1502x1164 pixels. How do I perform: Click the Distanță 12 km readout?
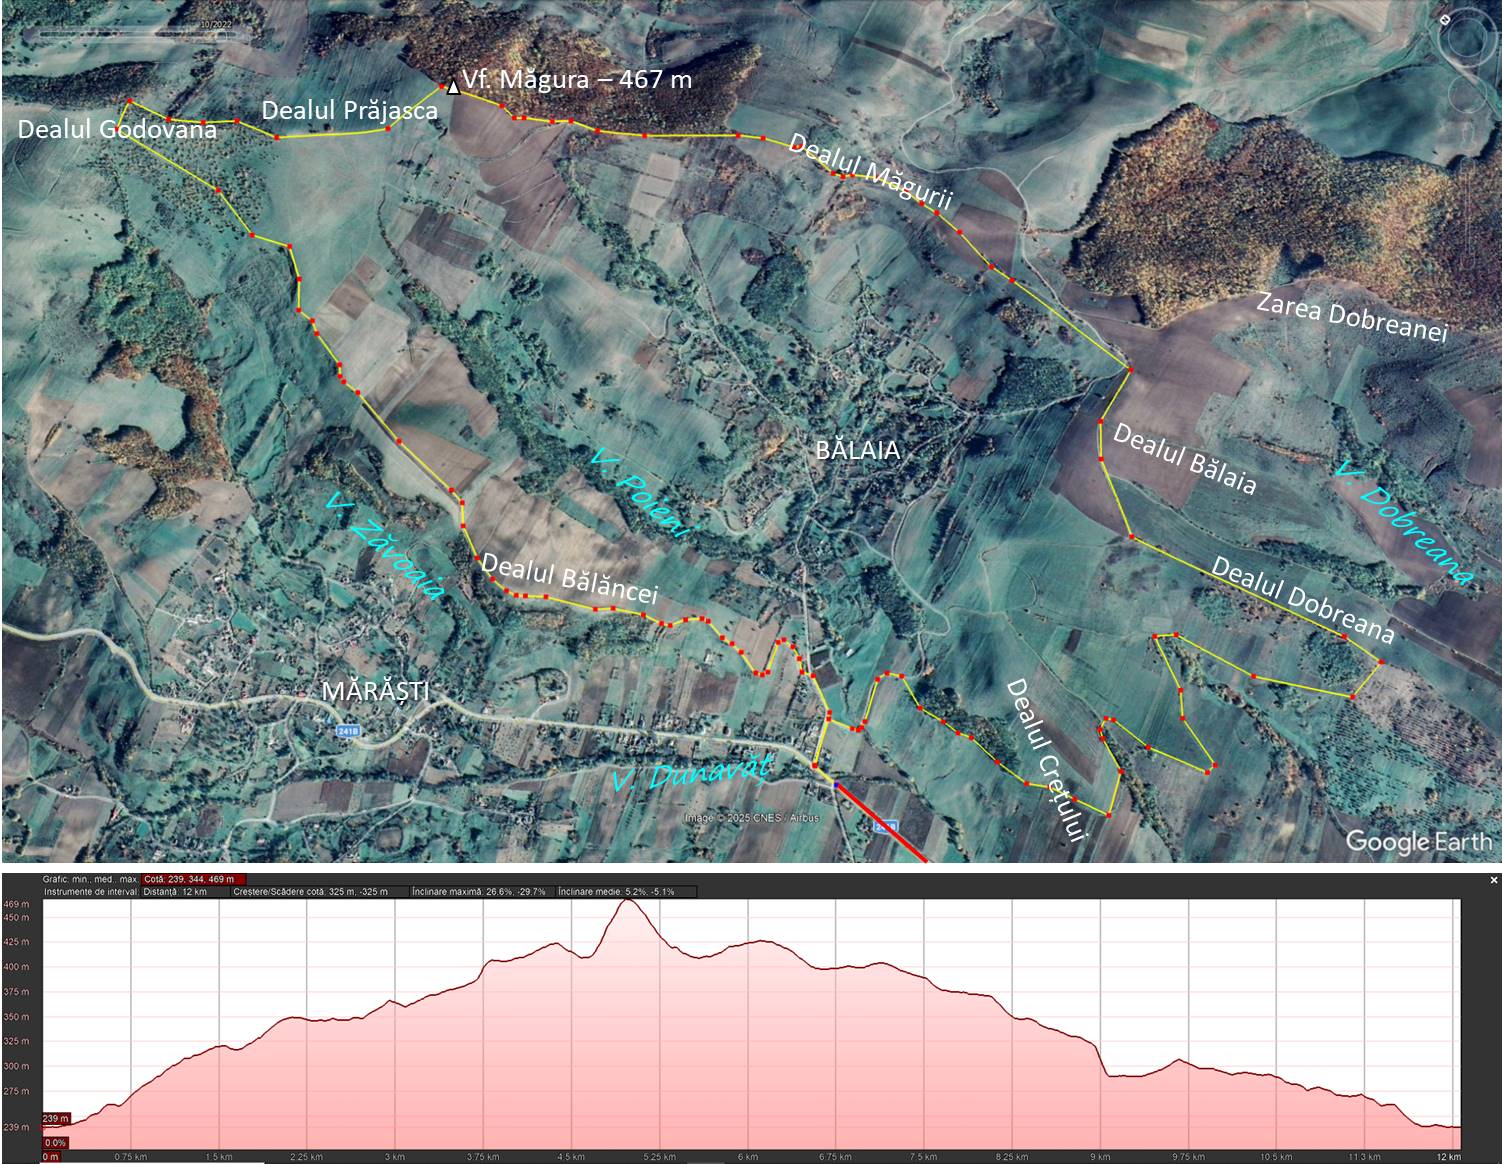[x=176, y=891]
